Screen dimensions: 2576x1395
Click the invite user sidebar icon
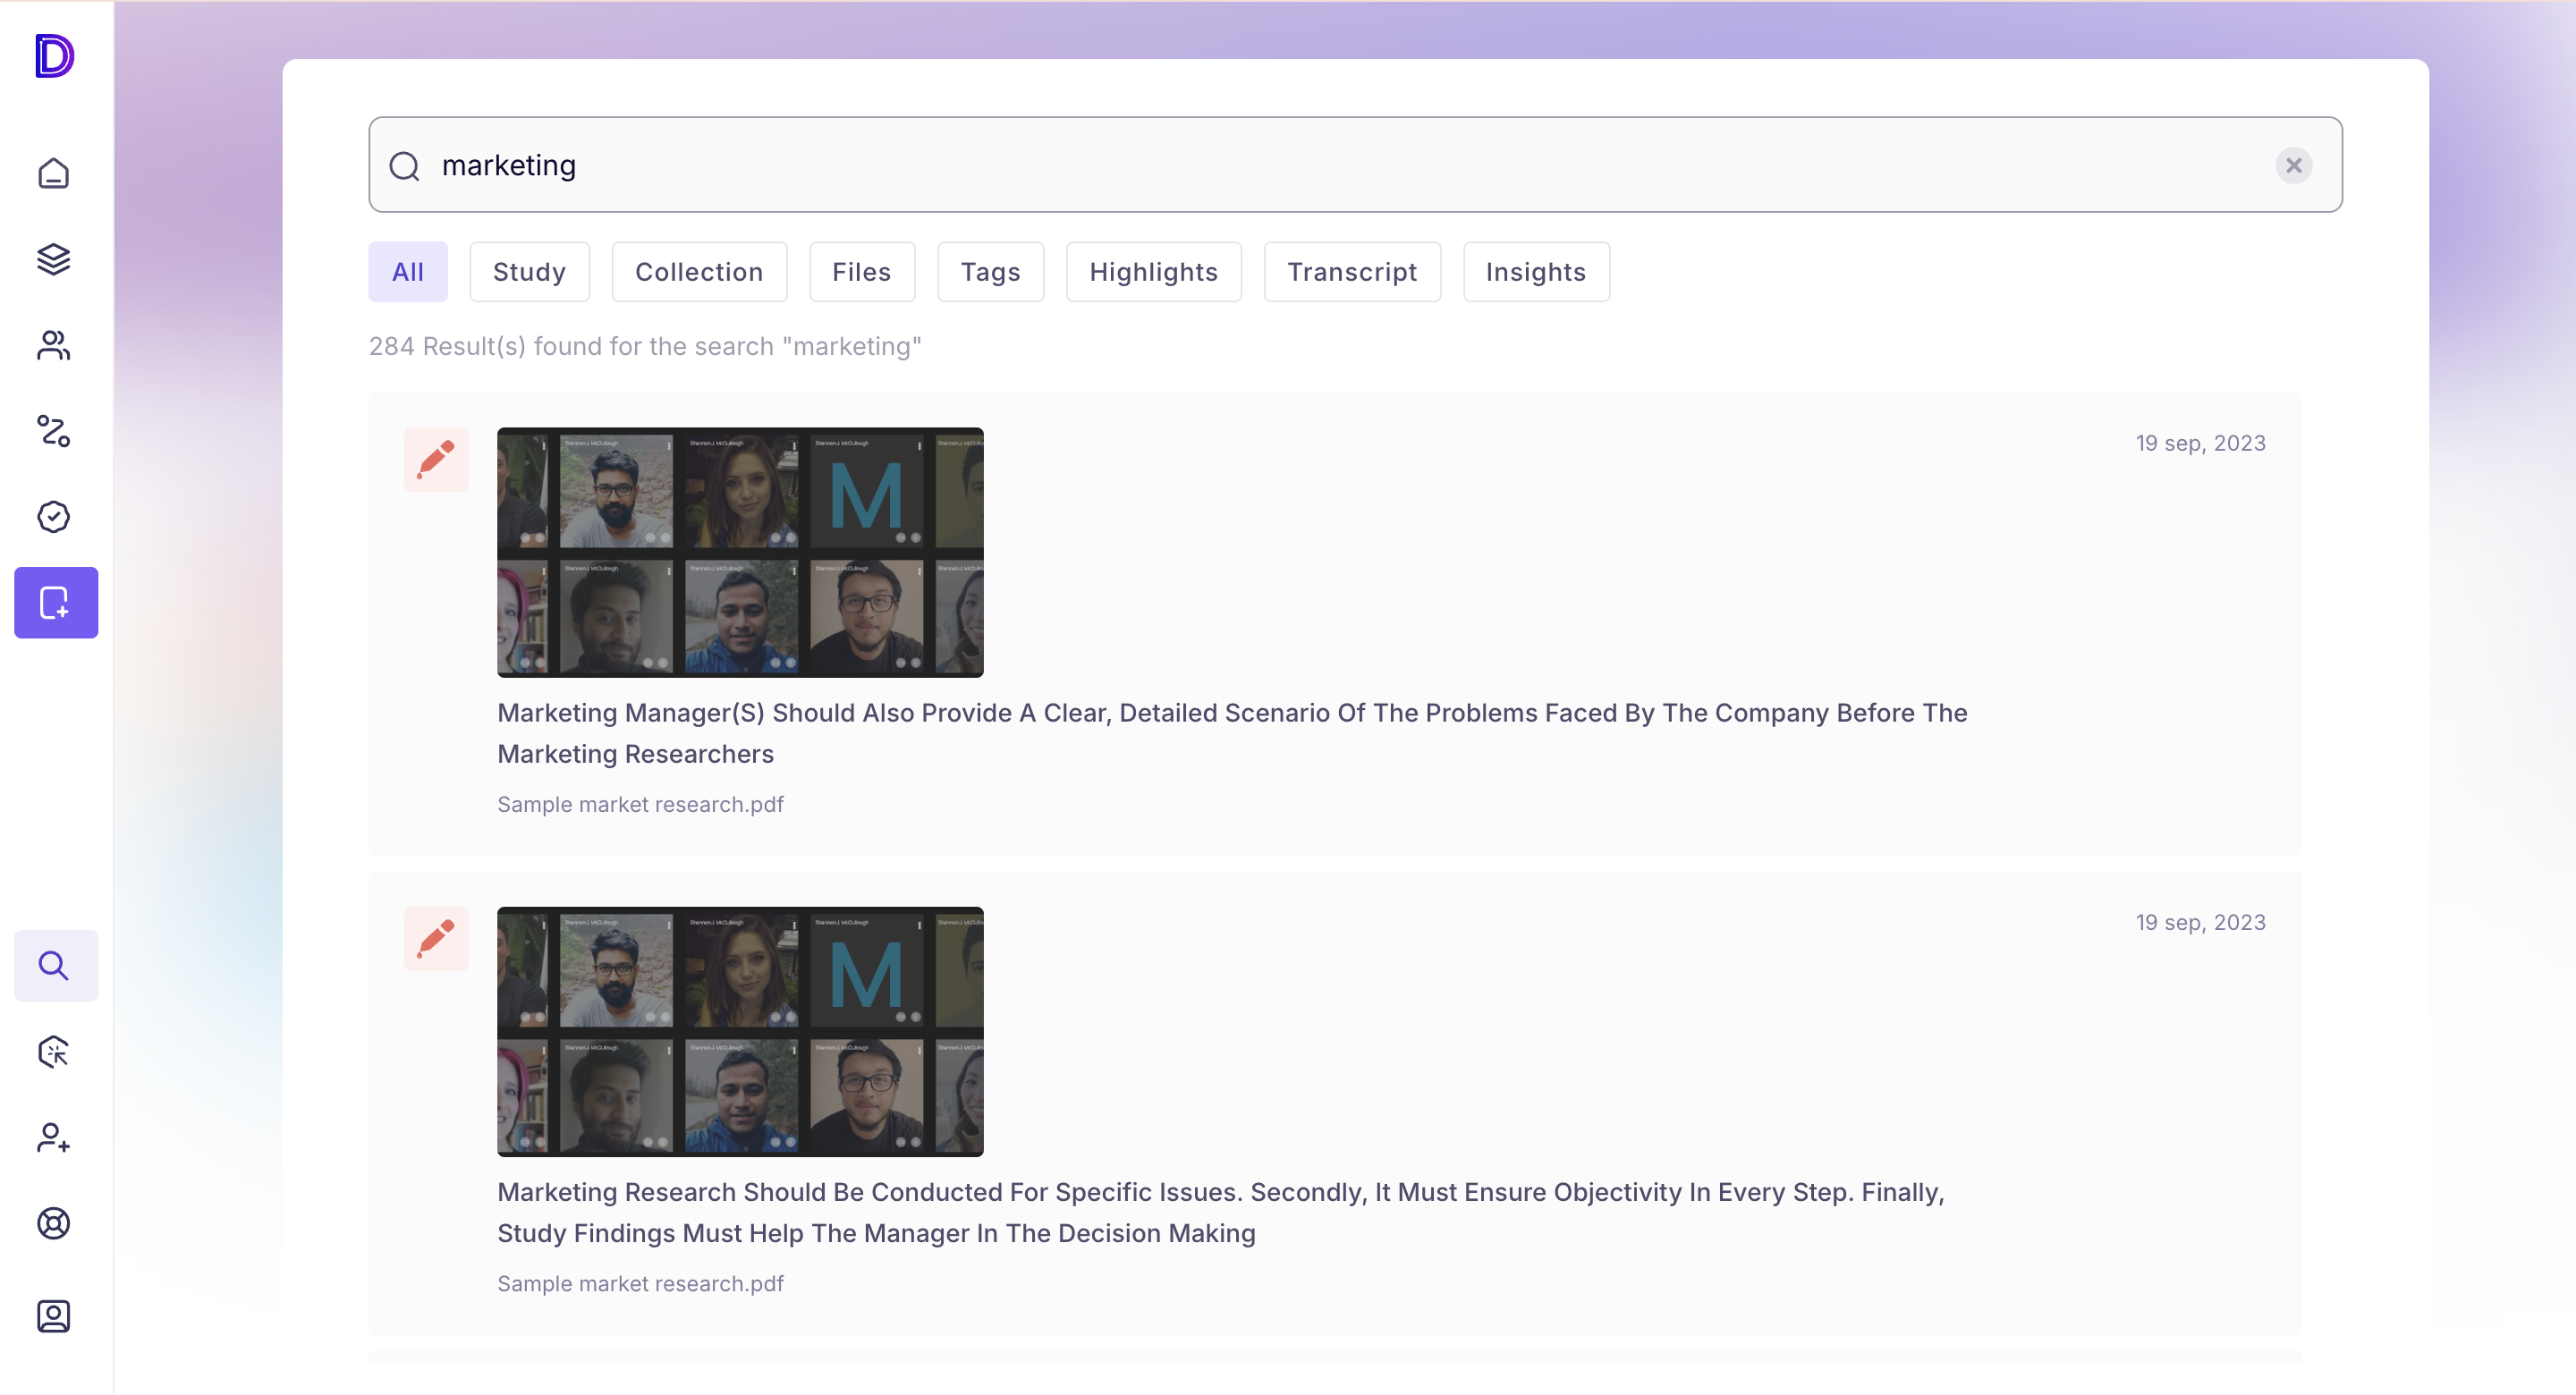54,1137
